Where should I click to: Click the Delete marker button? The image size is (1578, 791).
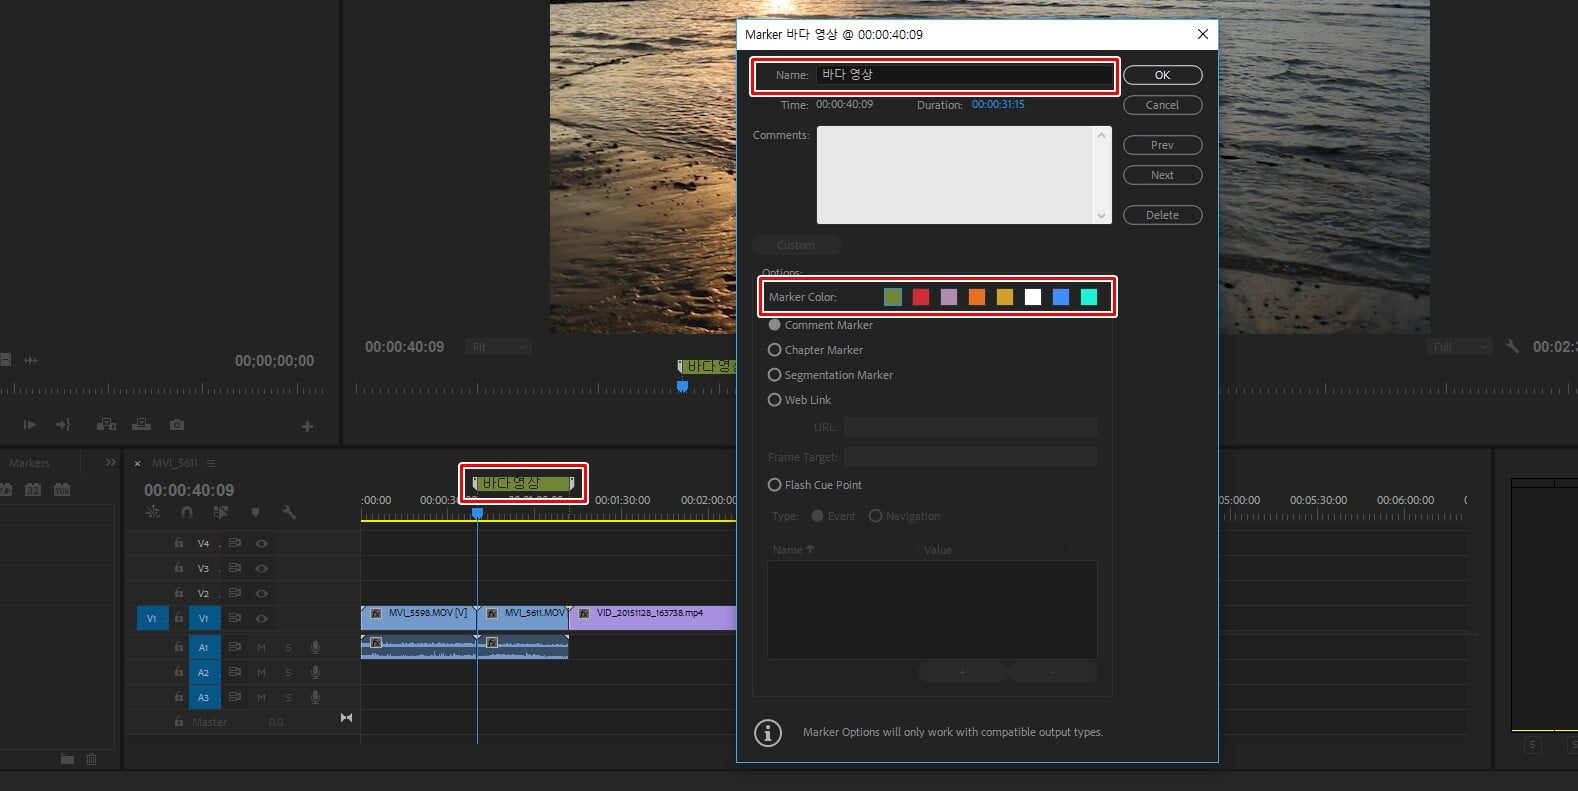(1162, 215)
